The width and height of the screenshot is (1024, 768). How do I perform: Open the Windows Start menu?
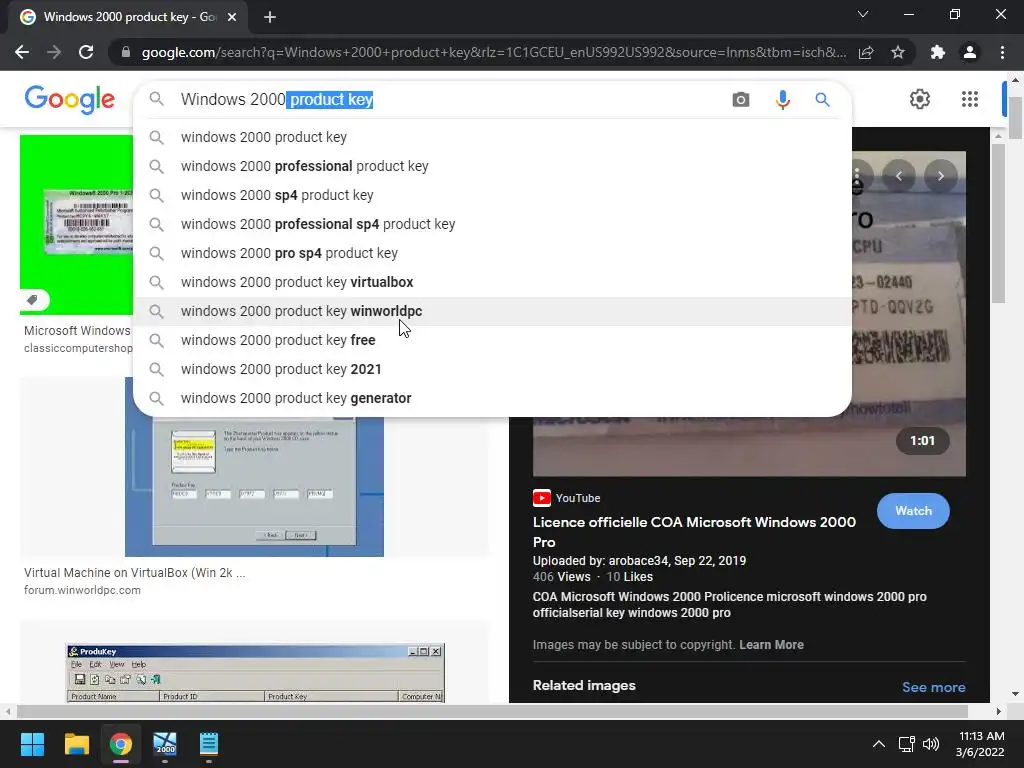click(x=32, y=744)
